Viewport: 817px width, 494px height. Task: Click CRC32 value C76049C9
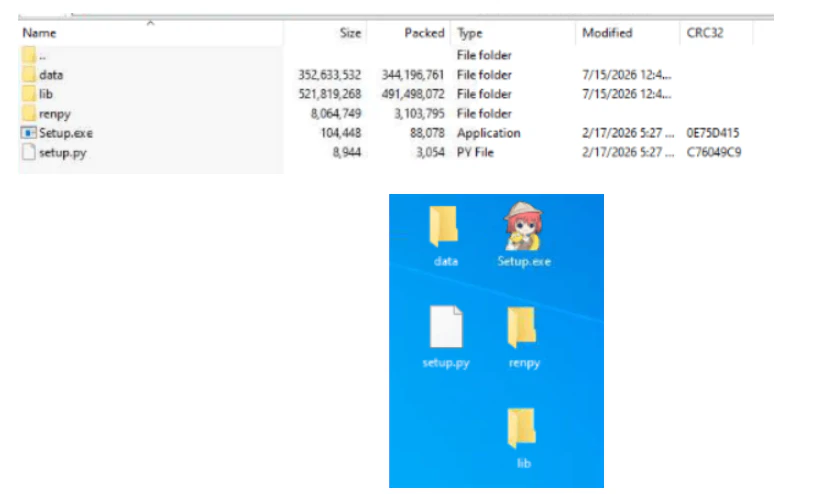pyautogui.click(x=713, y=152)
